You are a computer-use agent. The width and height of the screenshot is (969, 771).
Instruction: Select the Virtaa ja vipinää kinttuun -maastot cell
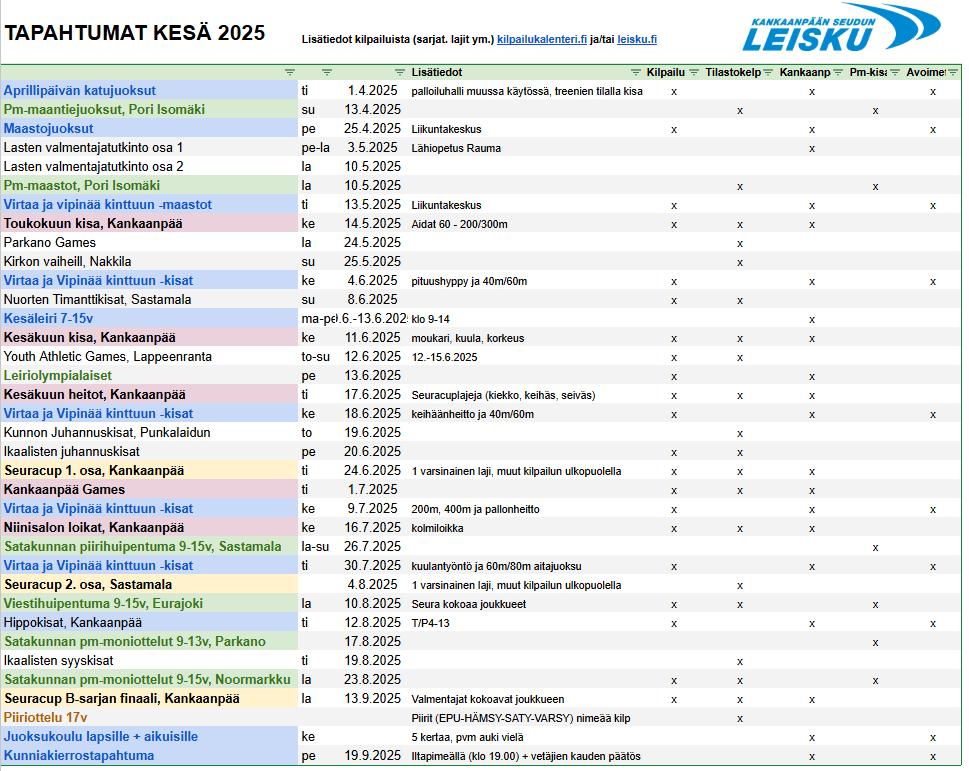coord(150,204)
